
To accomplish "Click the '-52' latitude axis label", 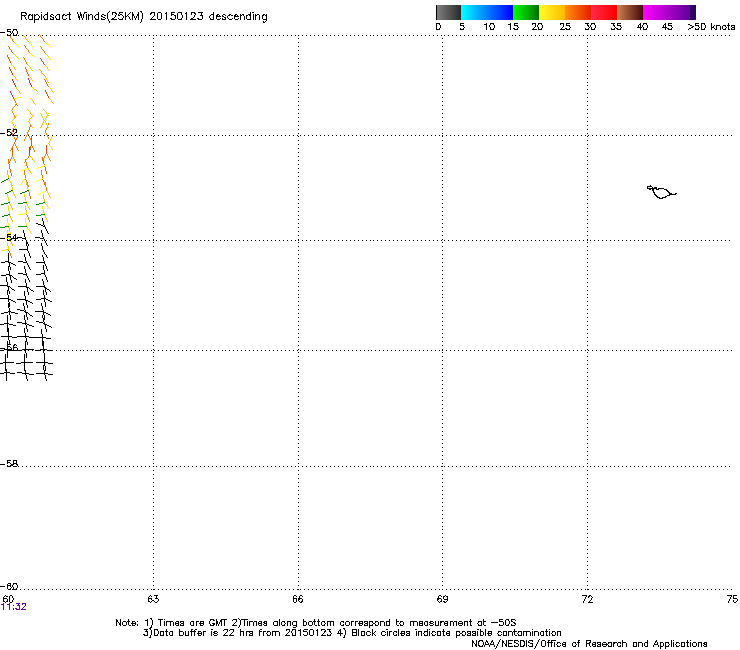I will pyautogui.click(x=9, y=133).
